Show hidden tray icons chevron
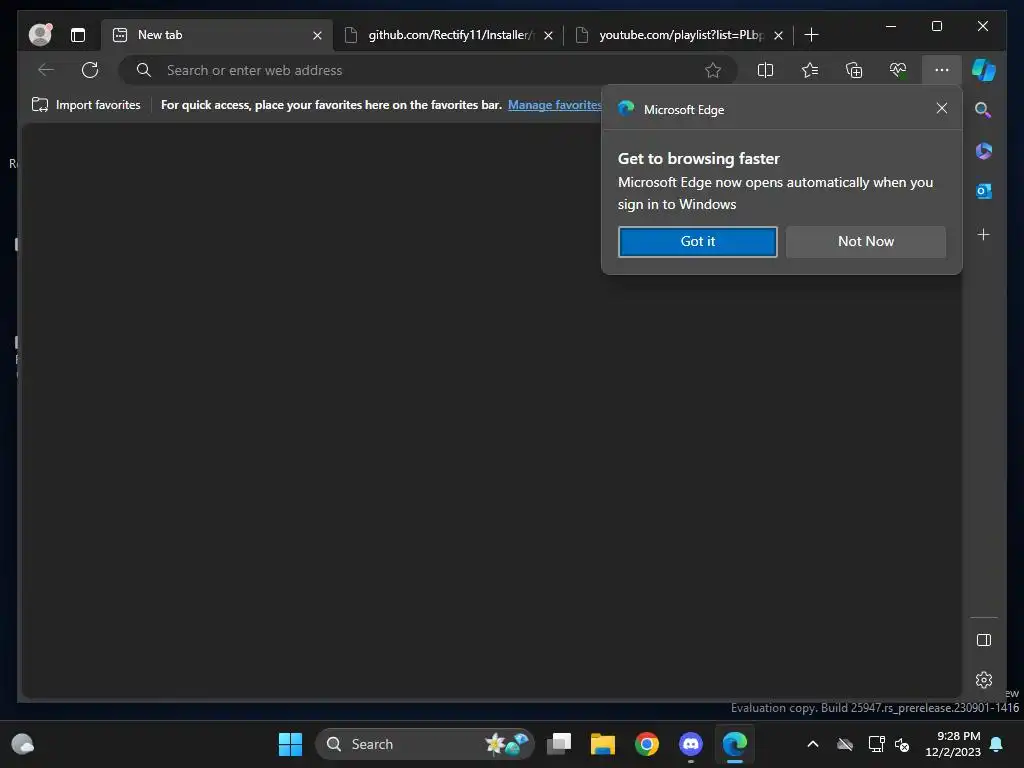The width and height of the screenshot is (1024, 768). pos(813,744)
